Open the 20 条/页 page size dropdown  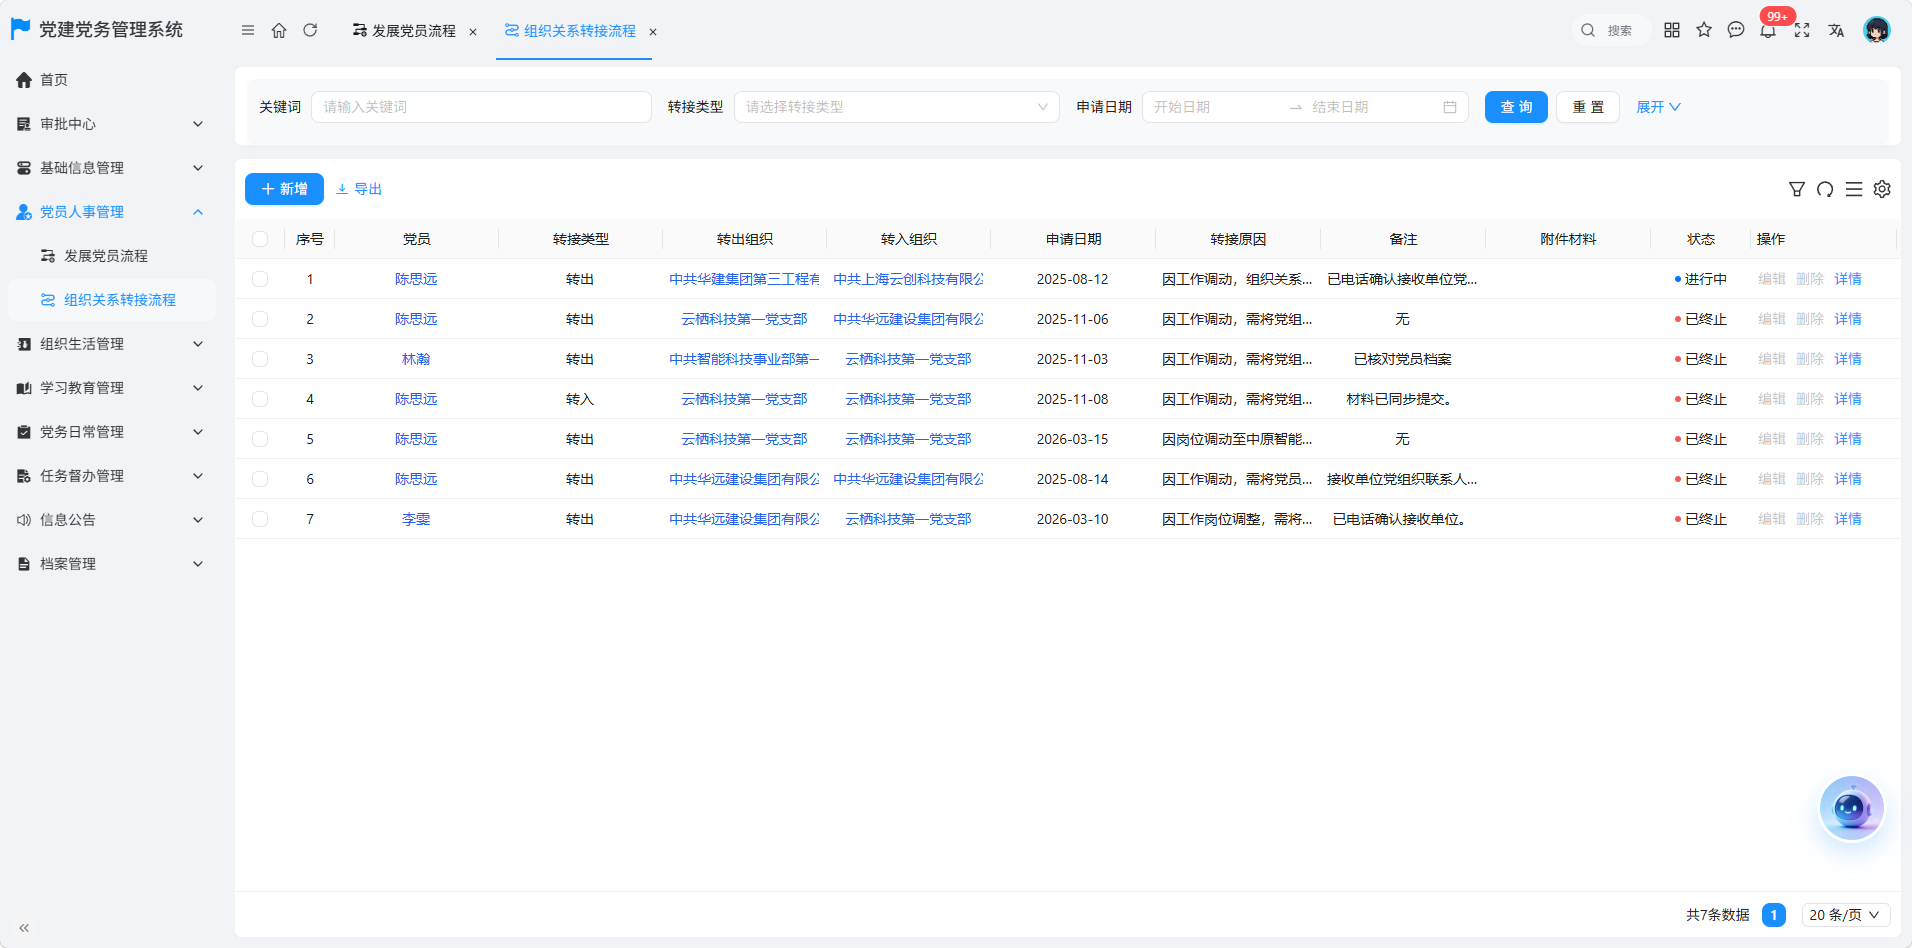click(1846, 915)
